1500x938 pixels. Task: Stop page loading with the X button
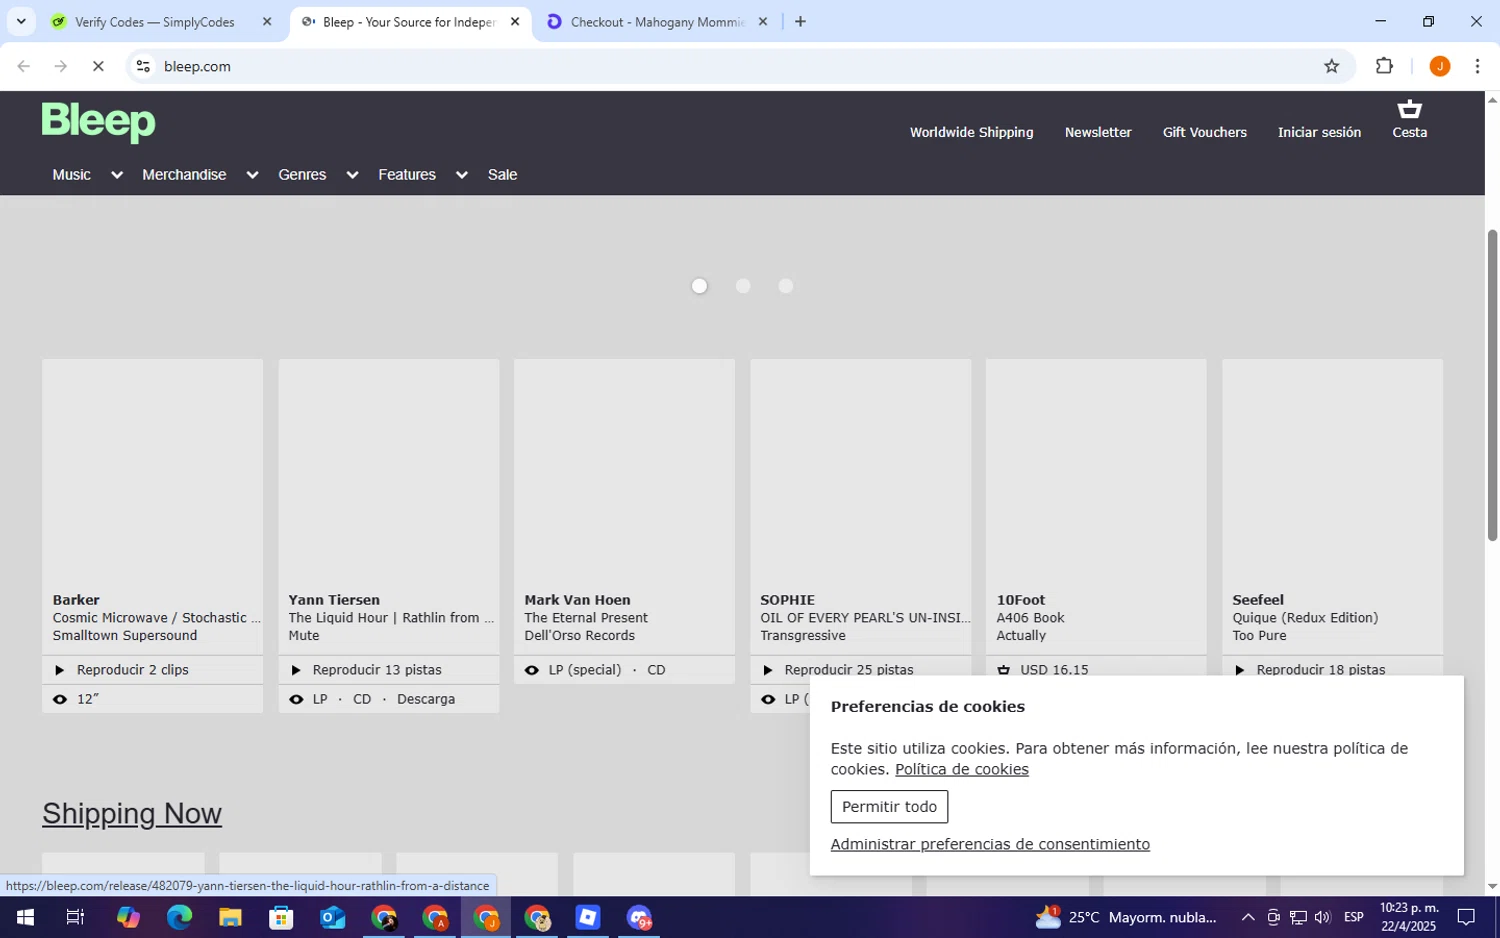98,66
